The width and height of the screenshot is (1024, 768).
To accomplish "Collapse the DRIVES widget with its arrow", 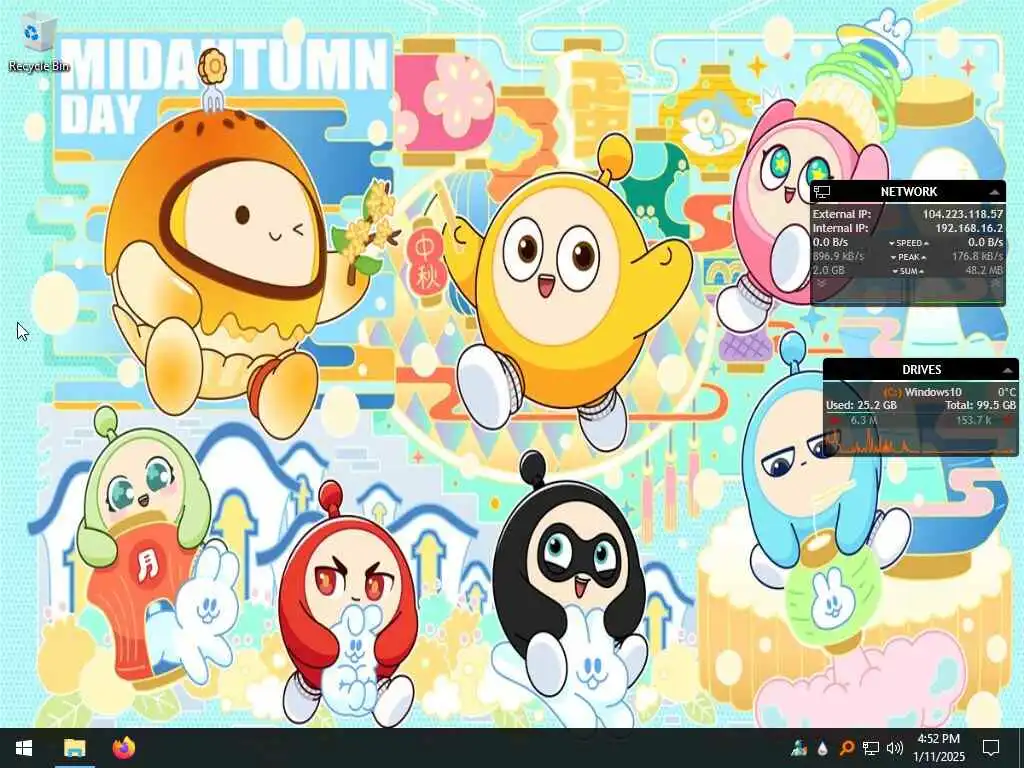I will pos(1008,370).
